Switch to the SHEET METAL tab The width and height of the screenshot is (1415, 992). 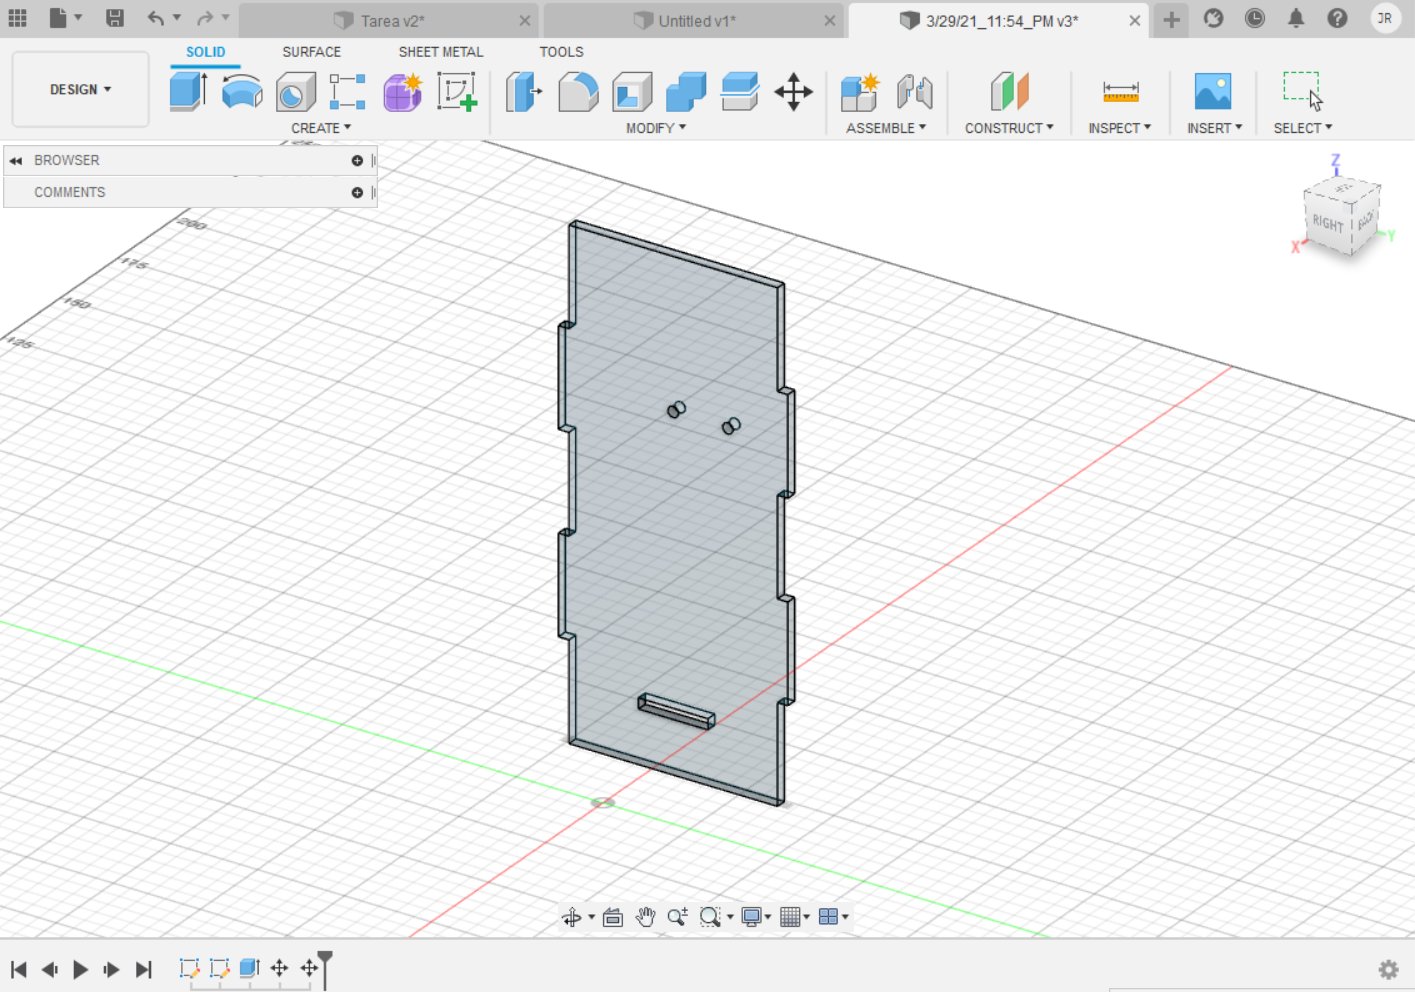click(x=441, y=52)
